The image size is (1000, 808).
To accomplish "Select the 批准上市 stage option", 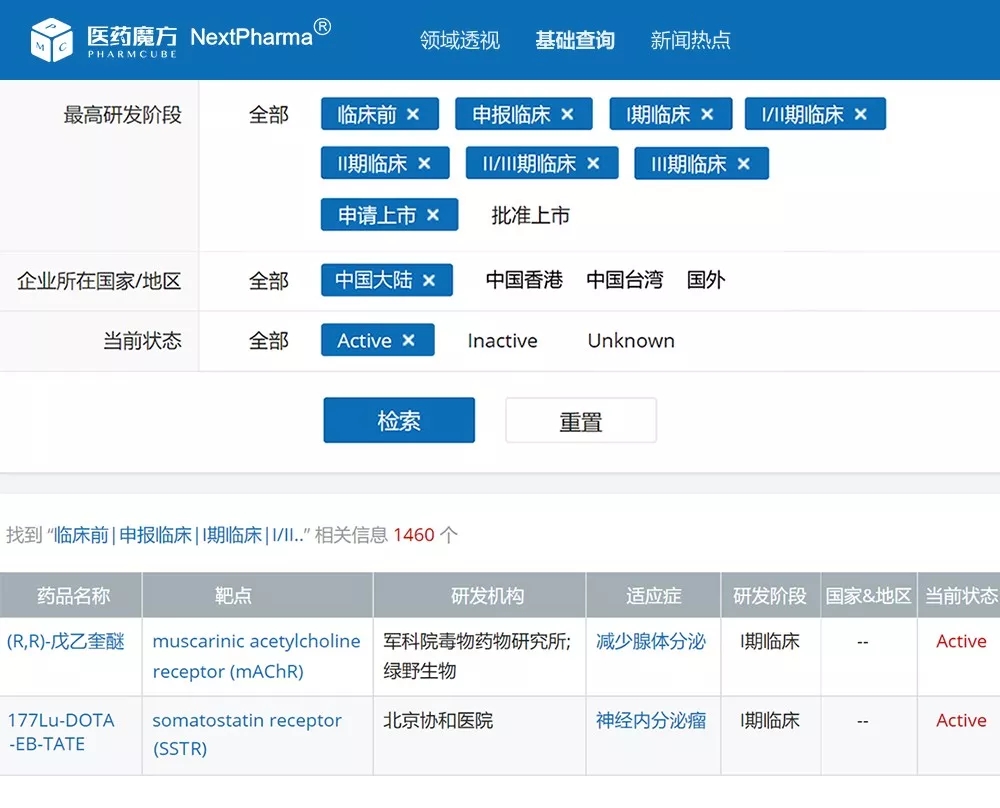I will coord(530,215).
